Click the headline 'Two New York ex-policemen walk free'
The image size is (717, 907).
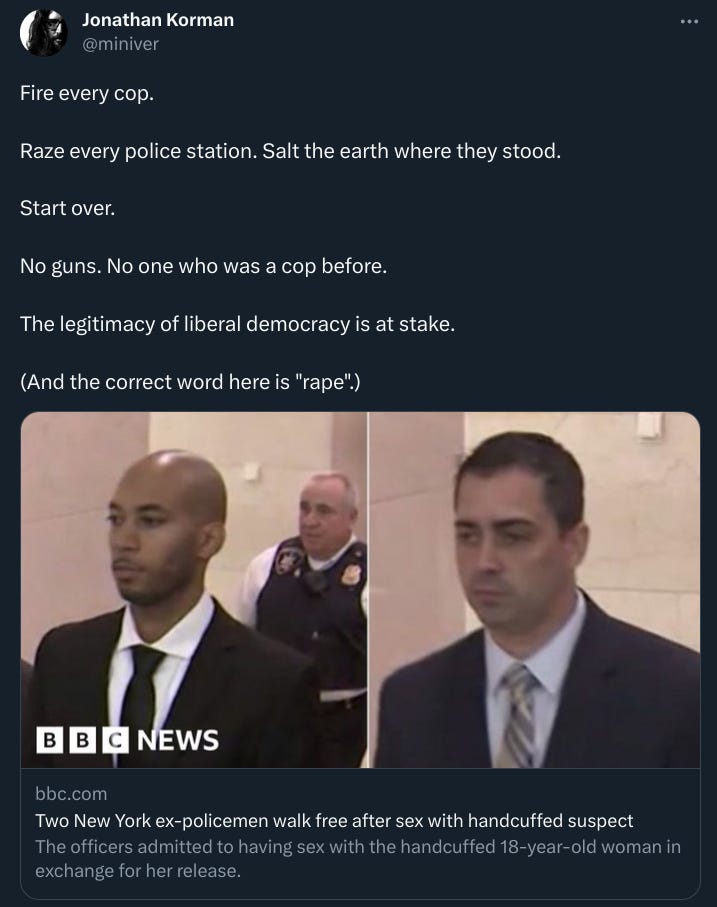click(x=334, y=820)
